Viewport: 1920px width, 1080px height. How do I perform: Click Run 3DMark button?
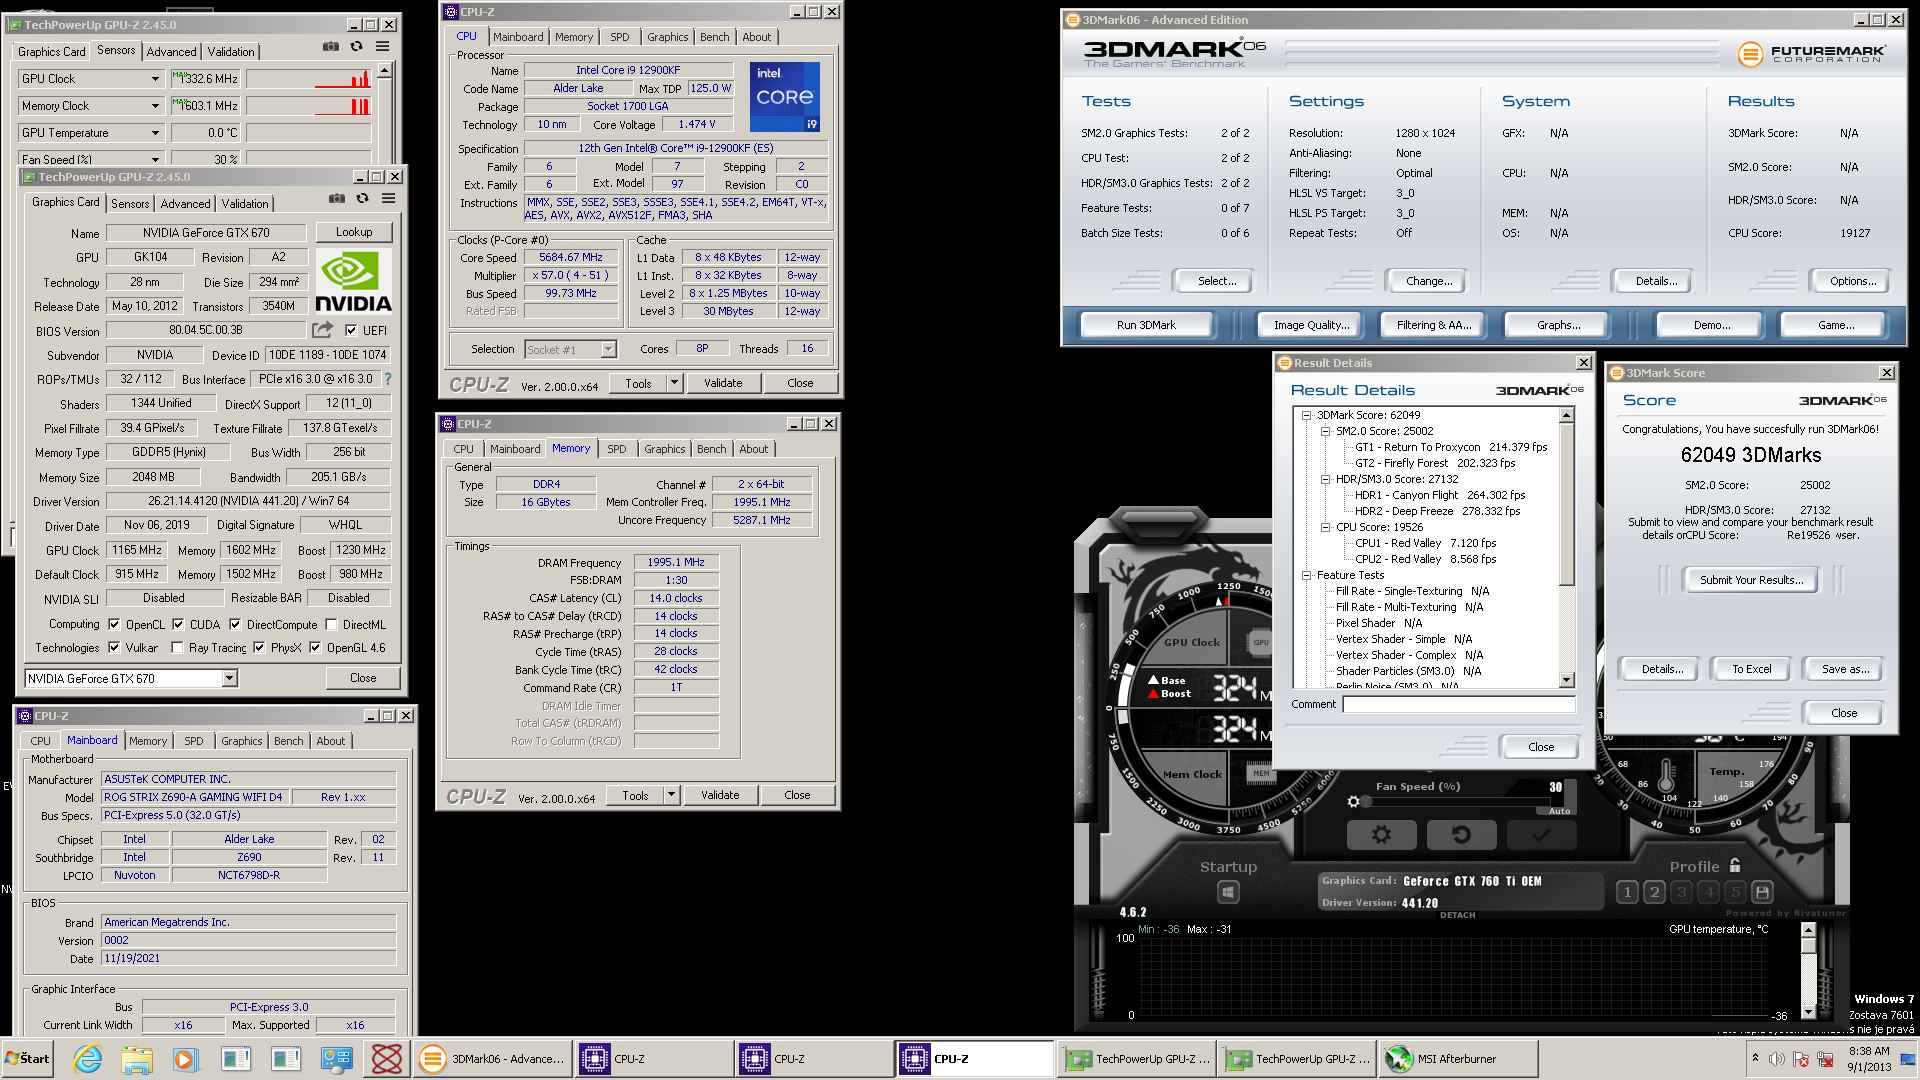1146,325
